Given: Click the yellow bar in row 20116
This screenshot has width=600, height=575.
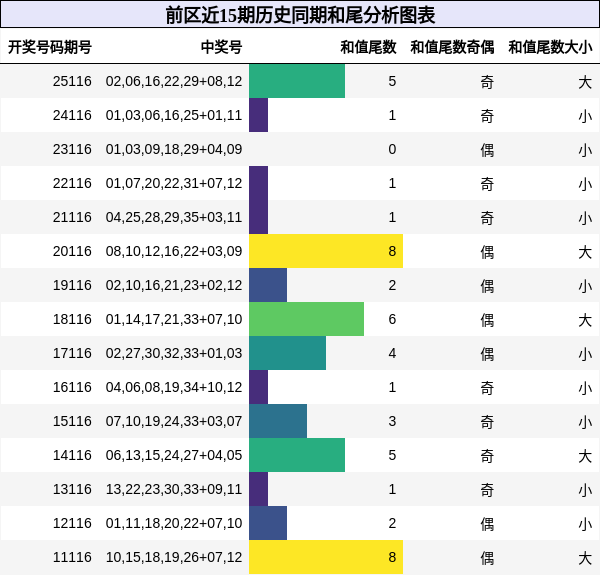Looking at the screenshot, I should pos(326,251).
